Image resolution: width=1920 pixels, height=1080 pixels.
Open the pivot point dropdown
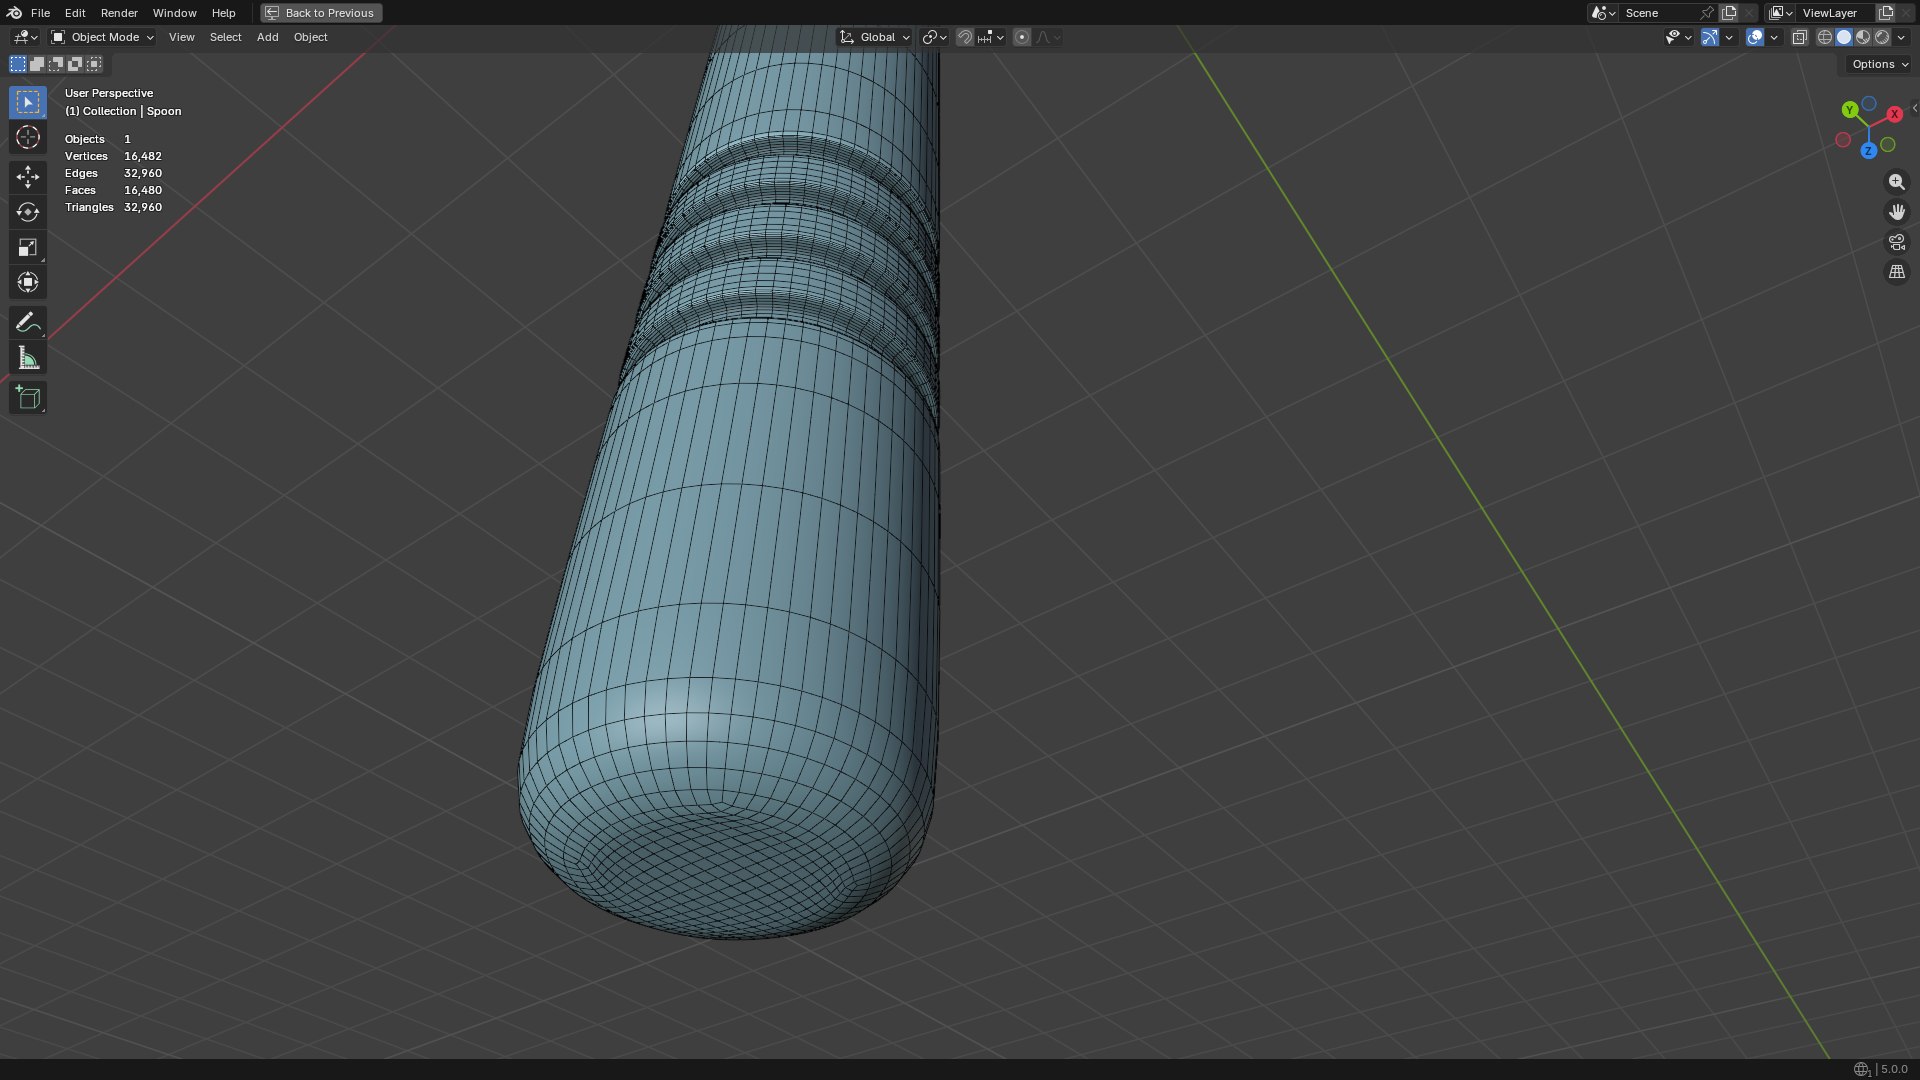[x=934, y=37]
